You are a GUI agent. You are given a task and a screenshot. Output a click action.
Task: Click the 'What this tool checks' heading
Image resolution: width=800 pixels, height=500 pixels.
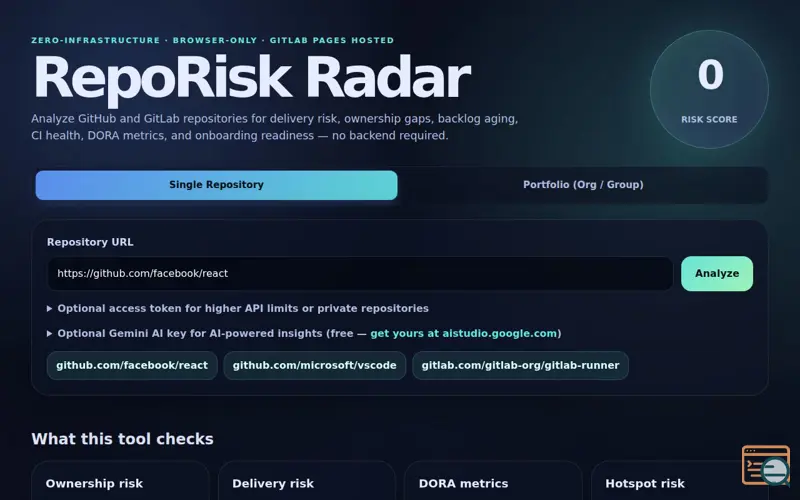tap(122, 439)
